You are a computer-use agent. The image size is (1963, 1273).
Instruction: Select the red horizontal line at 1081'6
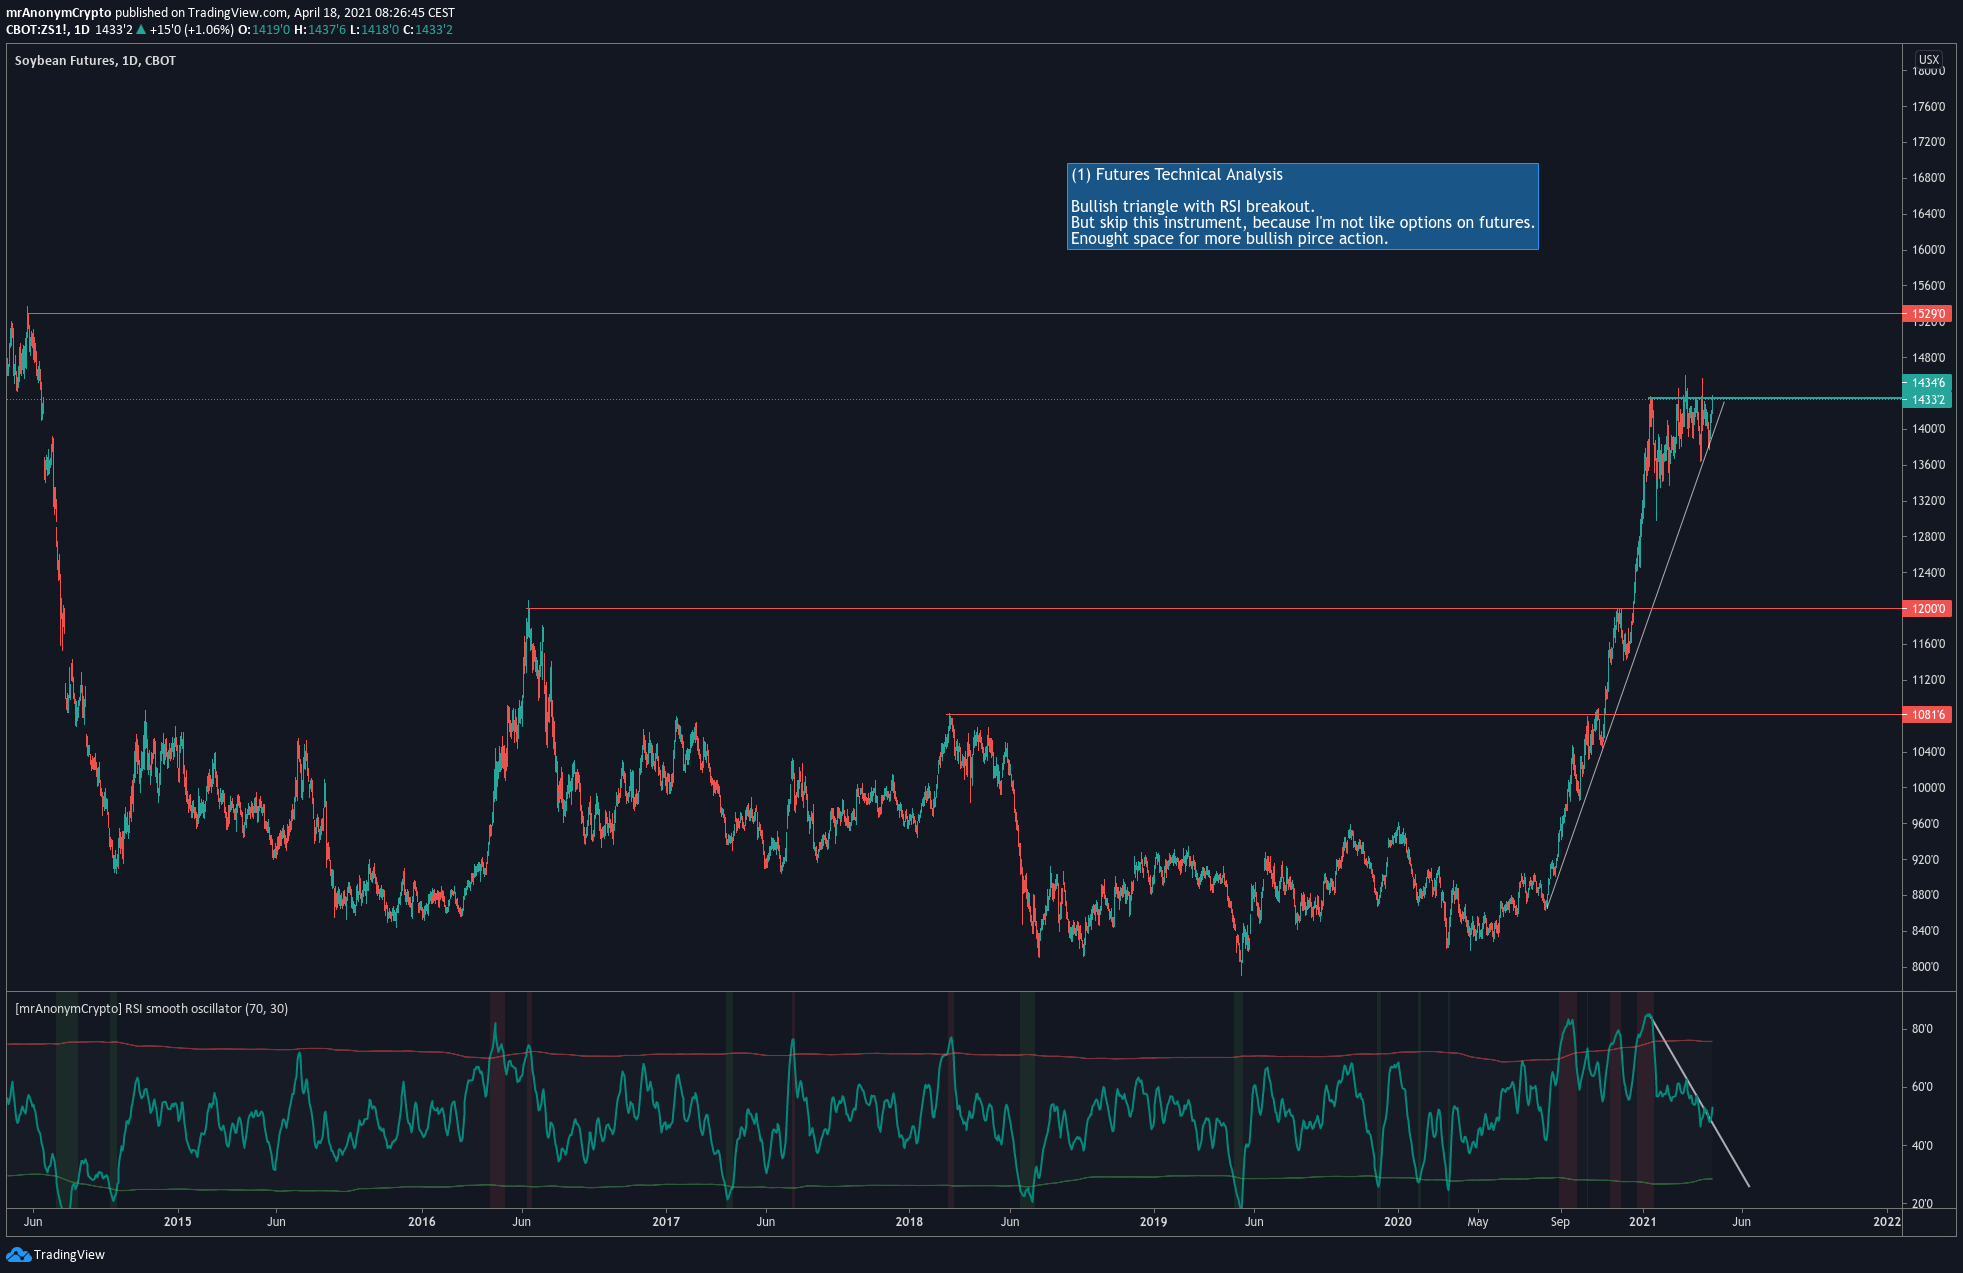pos(1425,714)
